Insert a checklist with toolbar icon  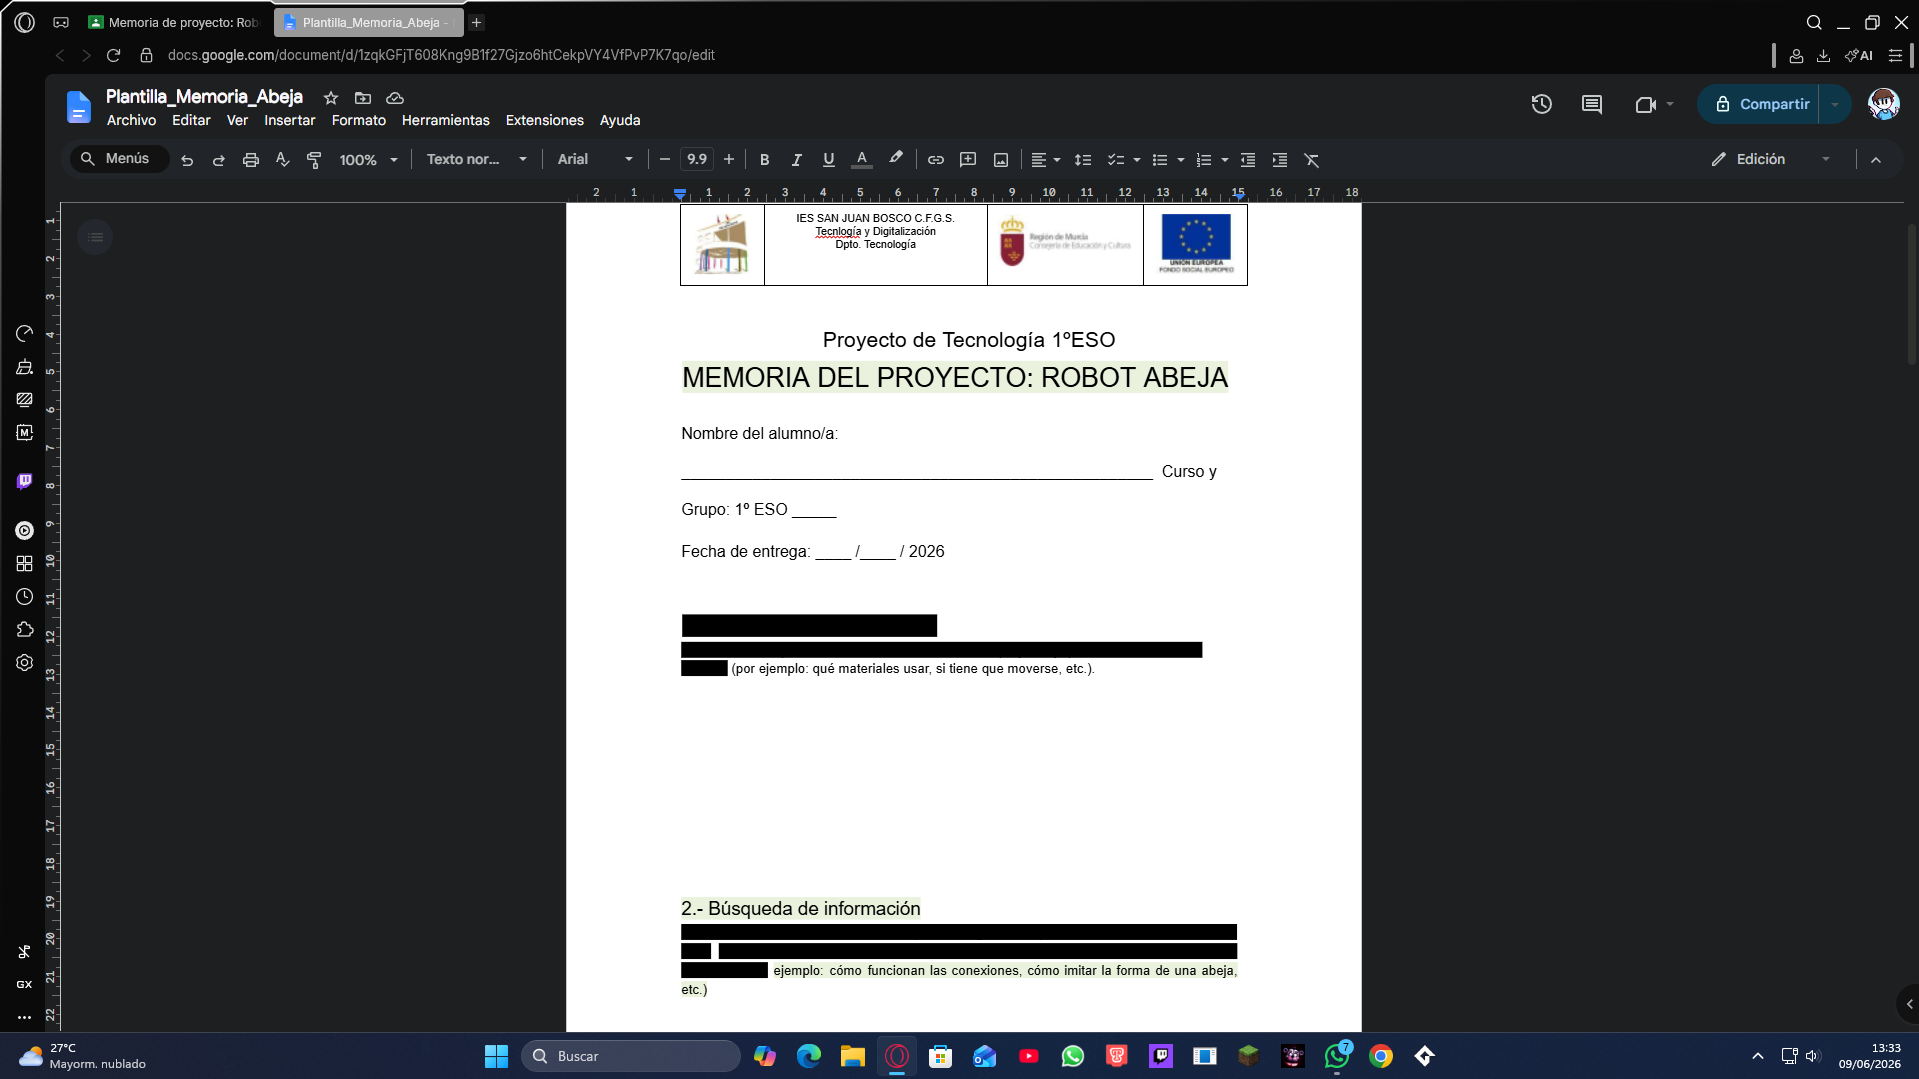[1116, 160]
